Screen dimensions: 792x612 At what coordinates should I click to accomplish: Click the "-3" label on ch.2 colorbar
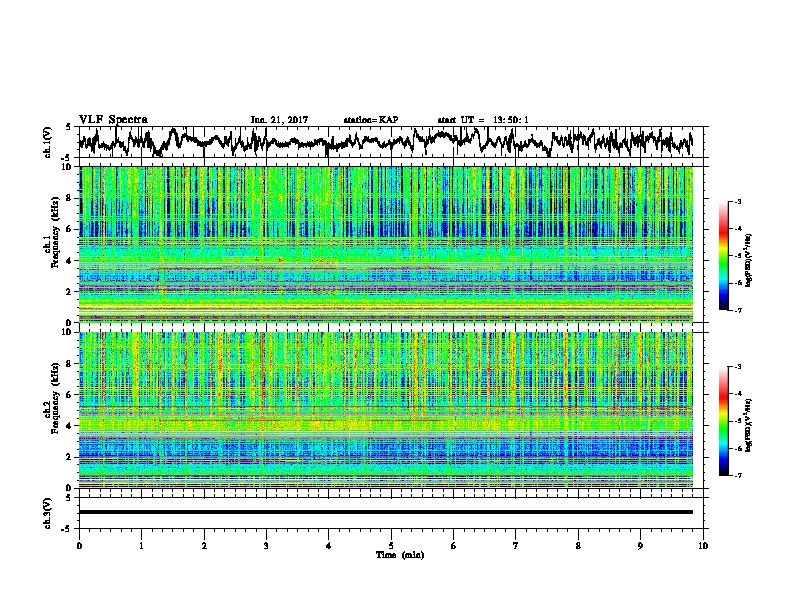(x=738, y=367)
